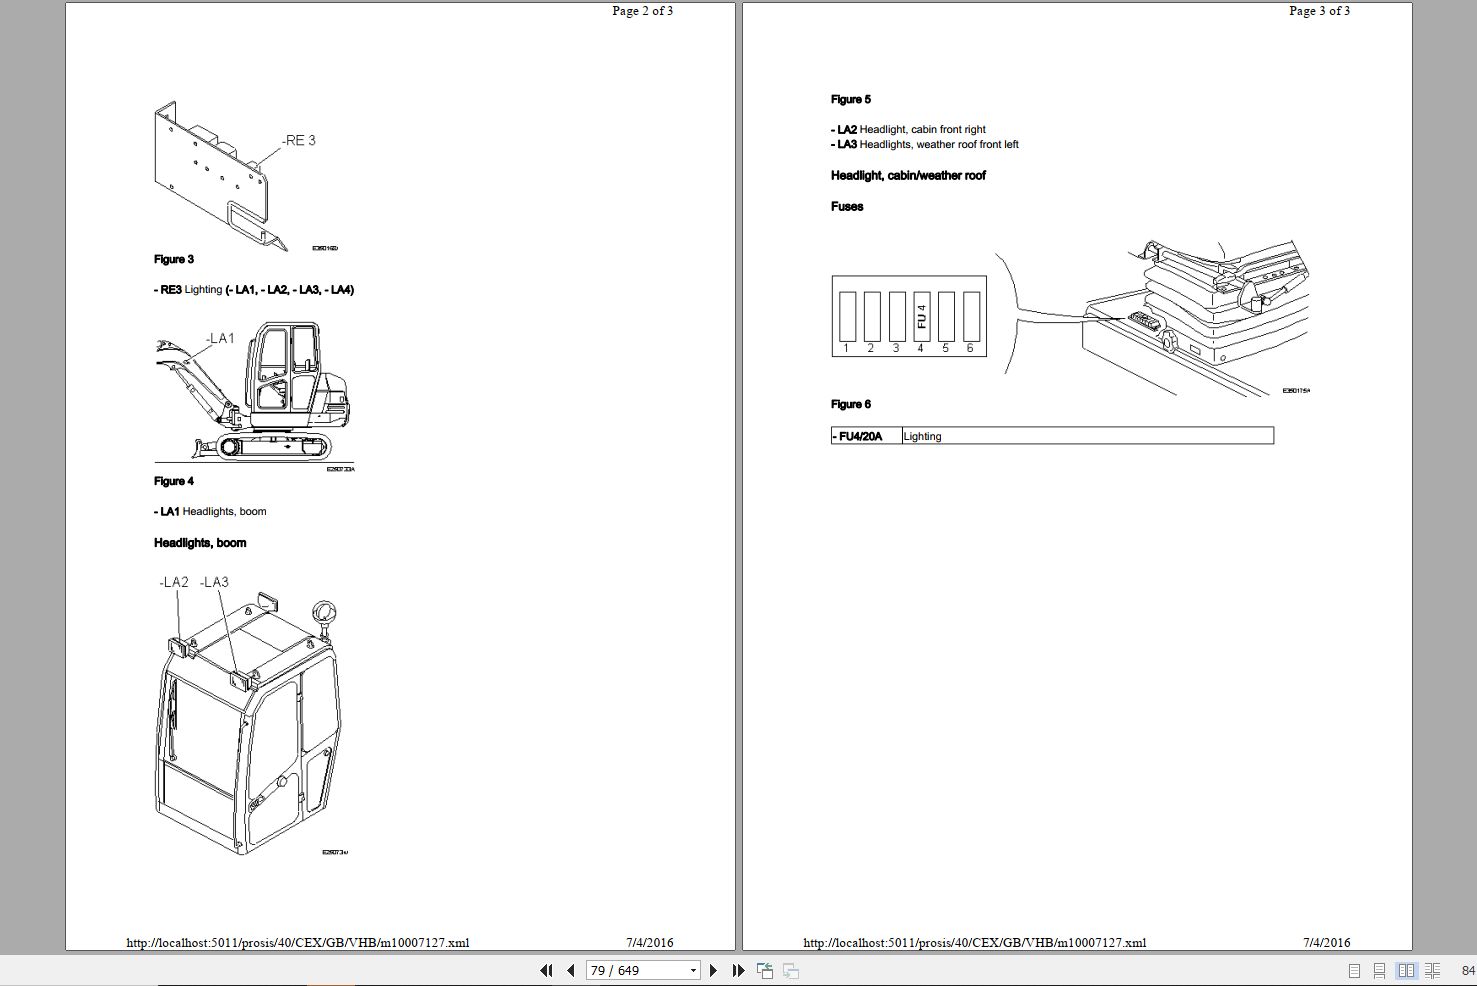
Task: Click the "Figure 5" caption
Action: 851,99
